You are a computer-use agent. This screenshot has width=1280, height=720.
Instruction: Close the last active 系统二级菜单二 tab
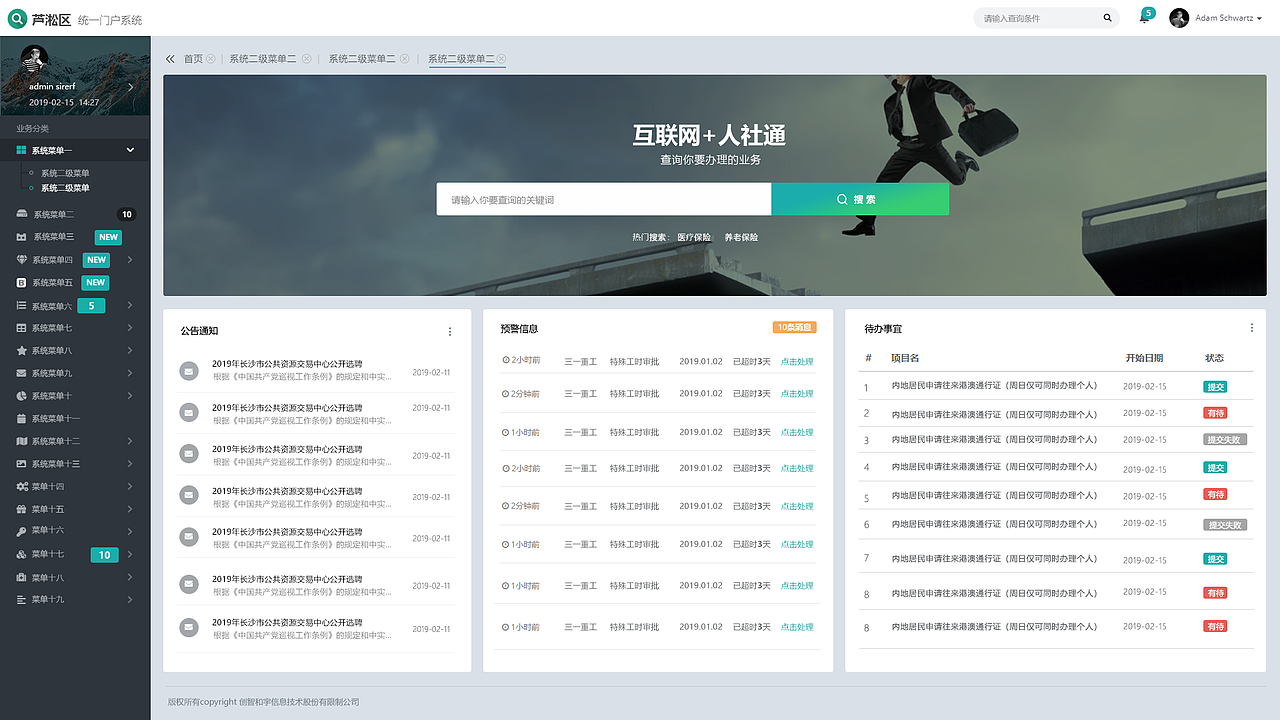(x=501, y=59)
